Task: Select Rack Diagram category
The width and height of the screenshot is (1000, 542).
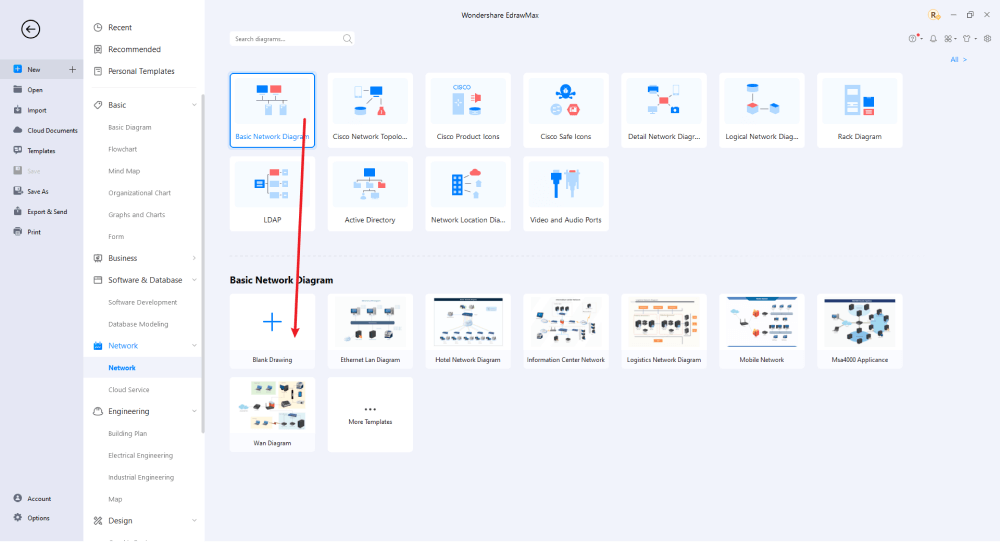Action: tap(860, 110)
